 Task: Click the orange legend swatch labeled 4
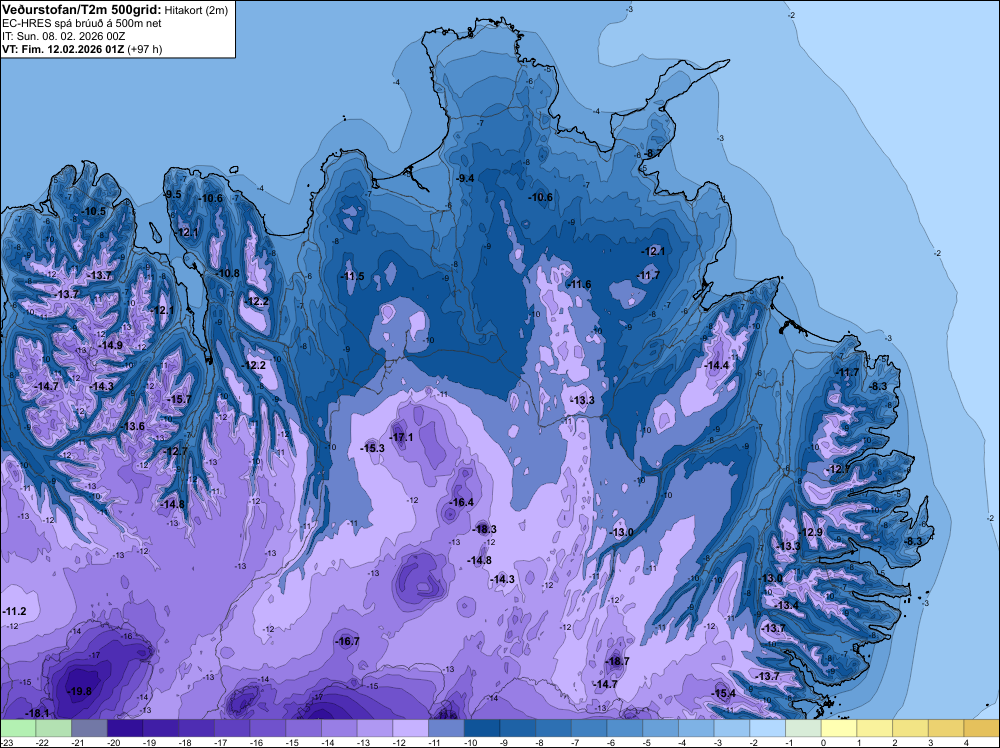[982, 728]
